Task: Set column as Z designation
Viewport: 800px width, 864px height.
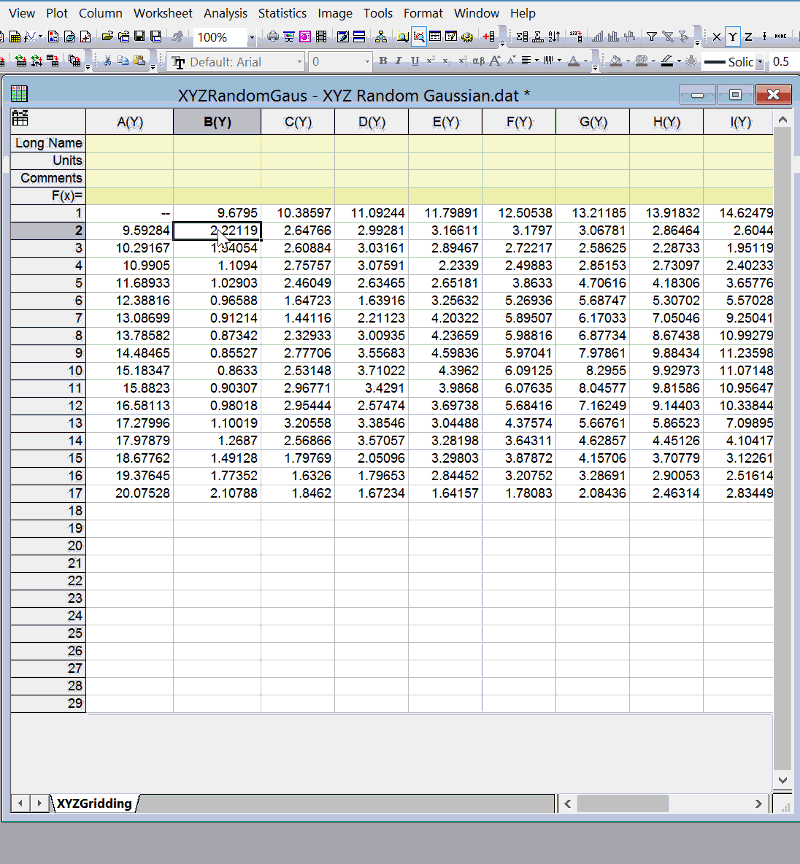Action: point(748,37)
